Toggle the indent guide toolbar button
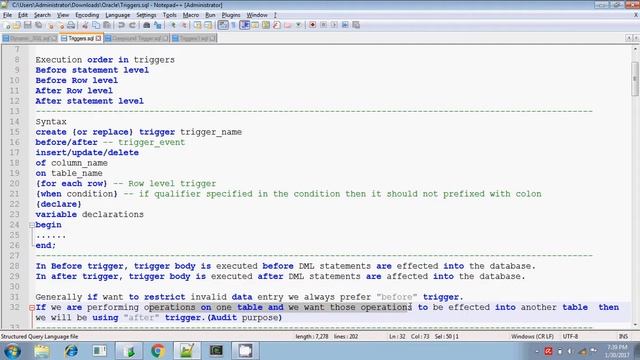Screen dimensions: 640x360 click(244, 25)
